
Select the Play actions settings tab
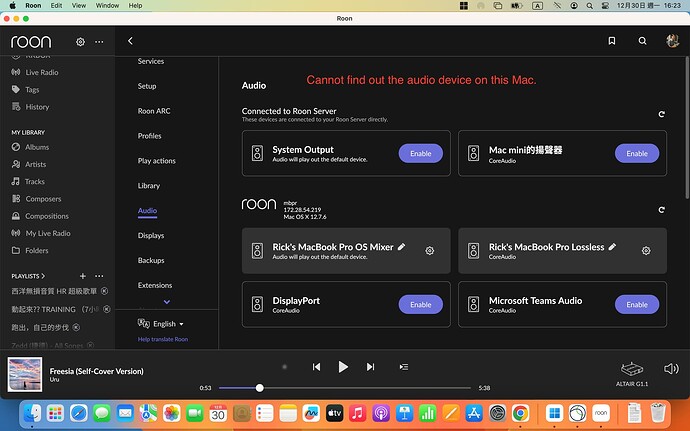157,161
